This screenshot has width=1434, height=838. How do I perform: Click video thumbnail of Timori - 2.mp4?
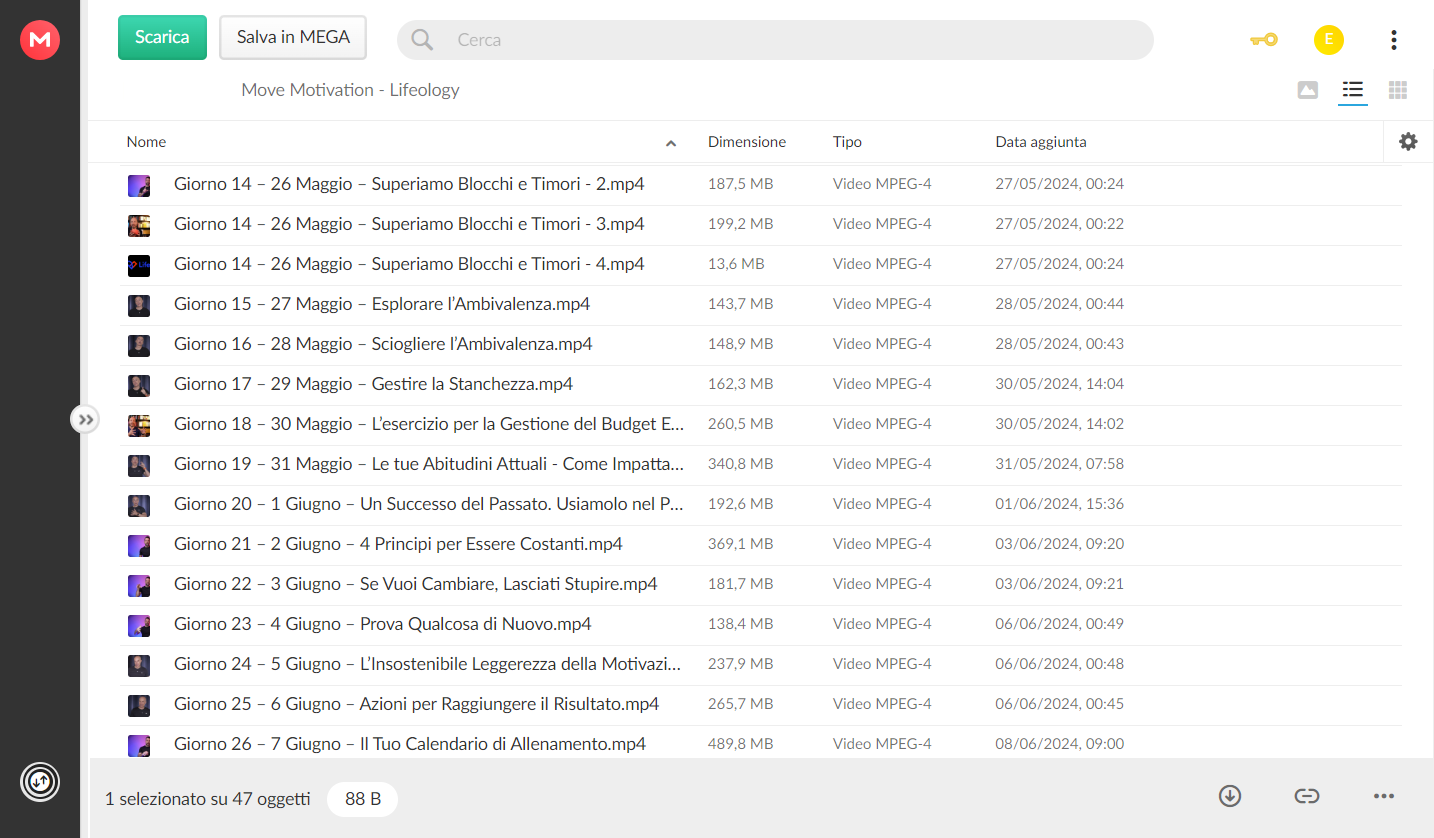139,185
